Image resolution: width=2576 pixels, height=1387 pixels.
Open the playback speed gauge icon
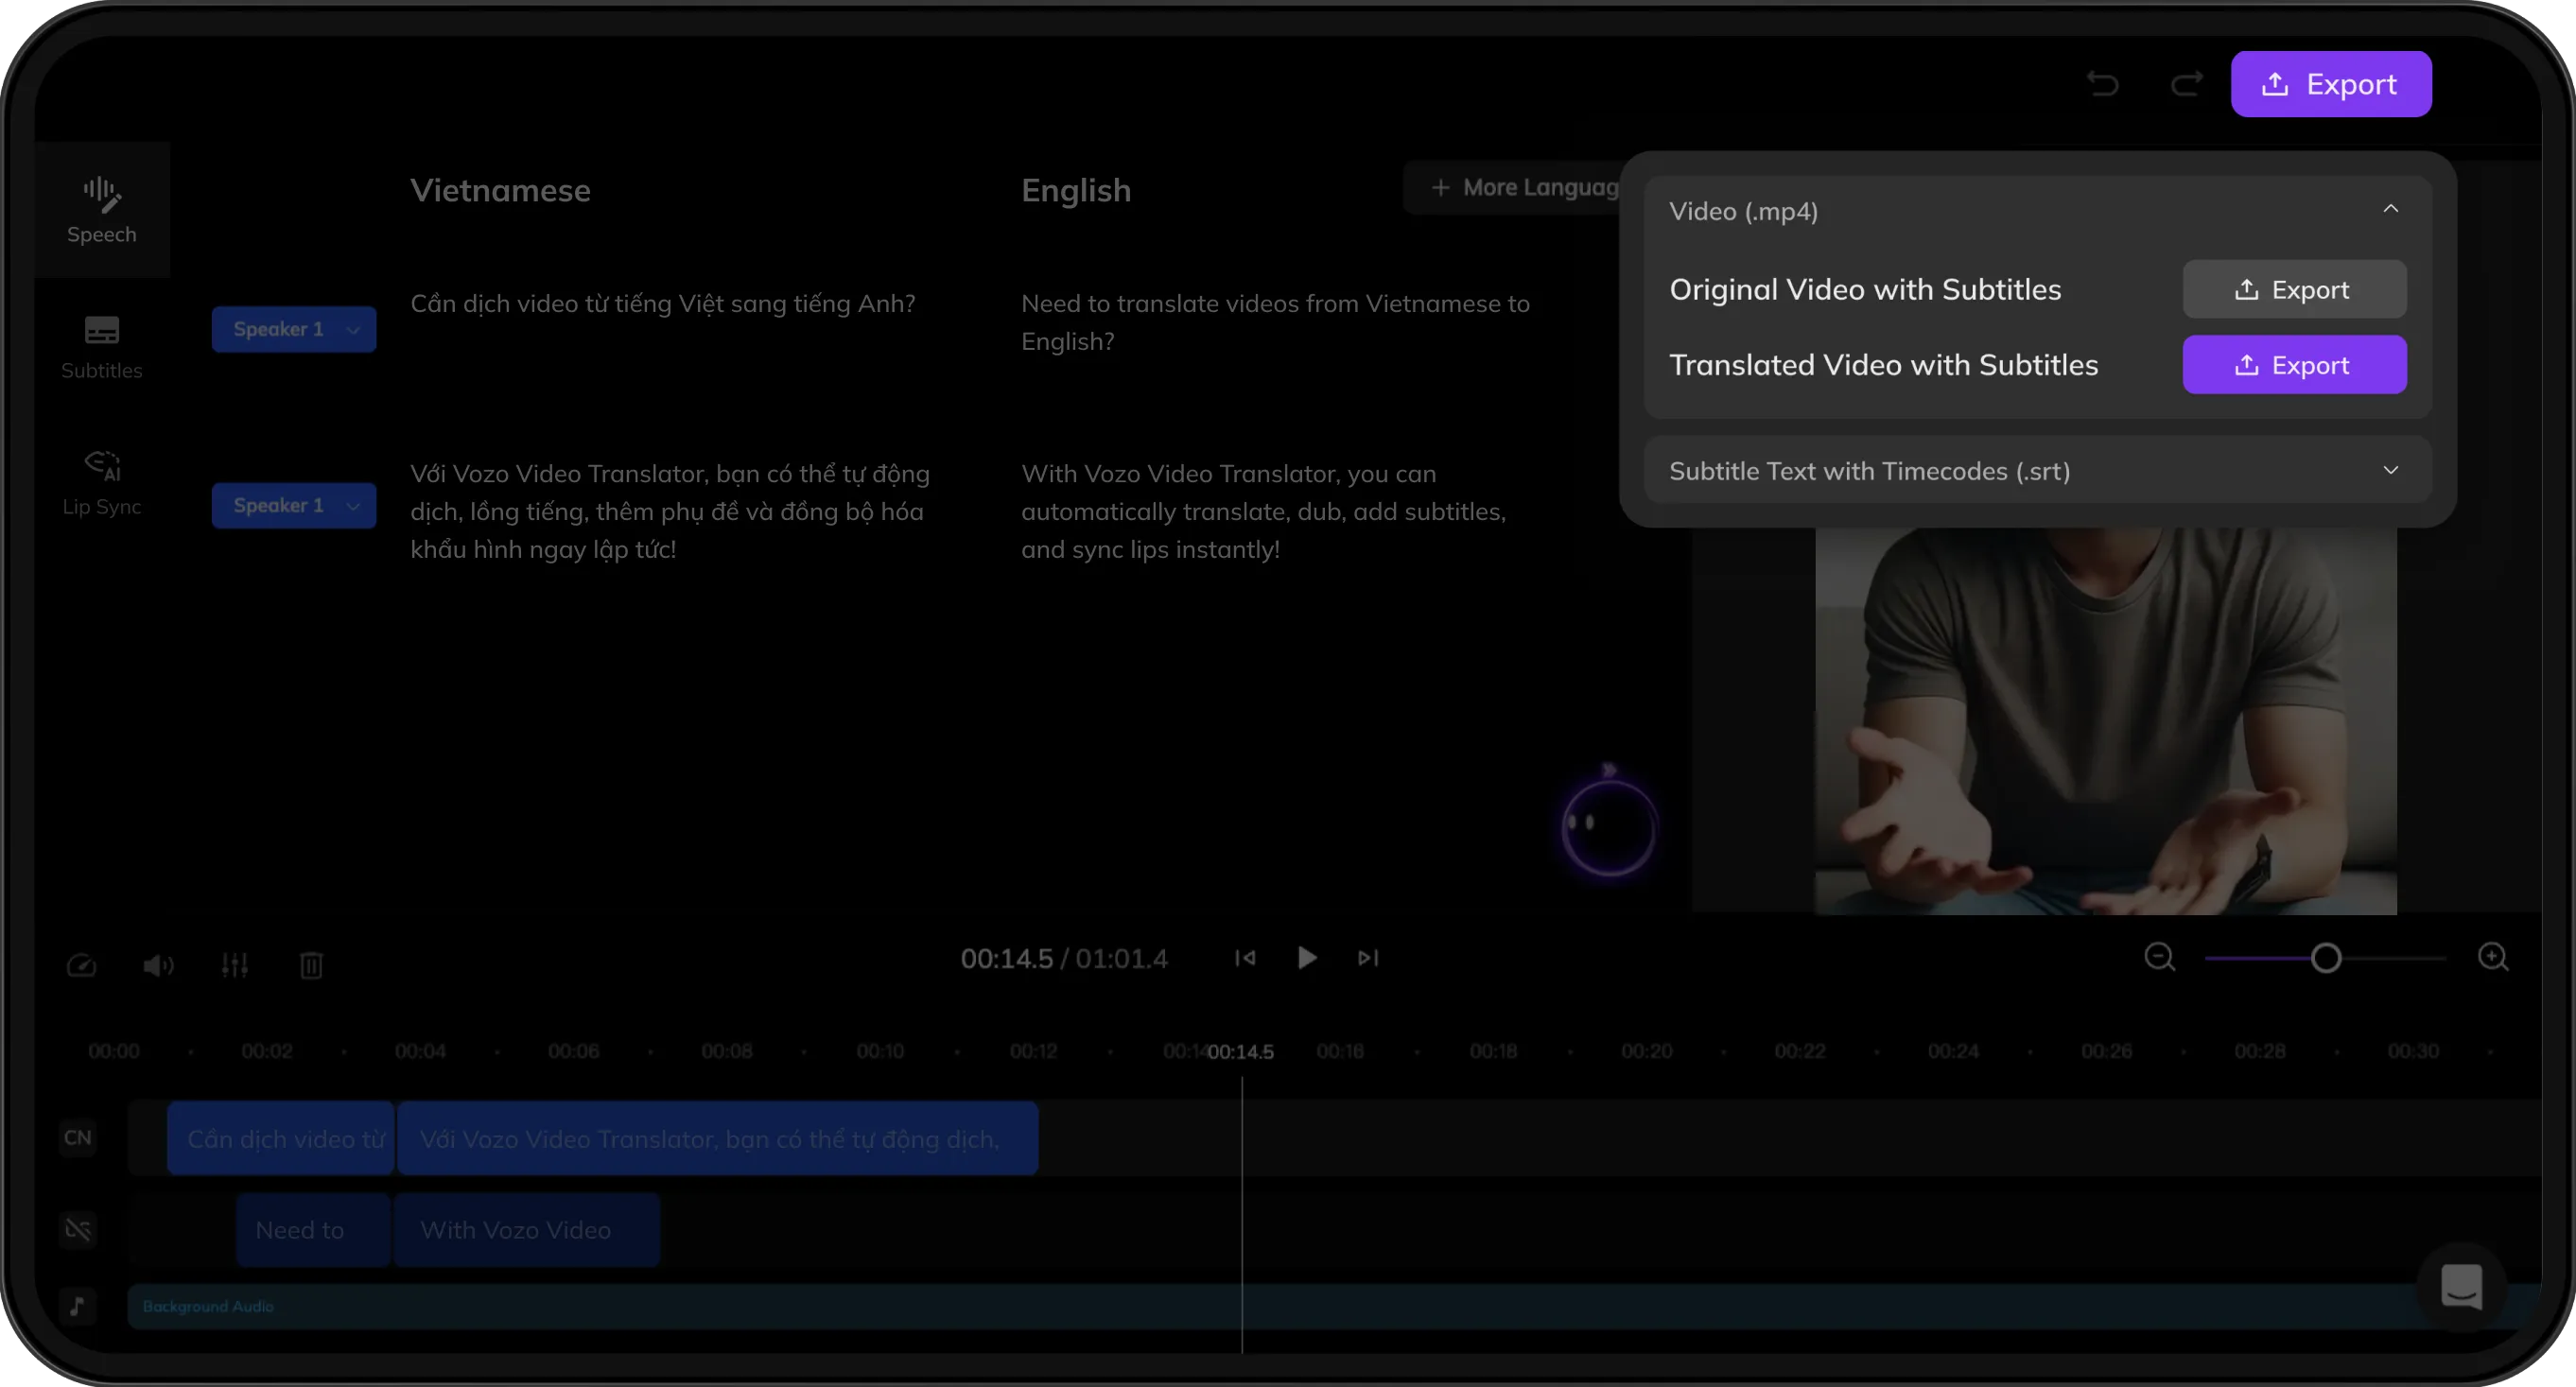(81, 965)
